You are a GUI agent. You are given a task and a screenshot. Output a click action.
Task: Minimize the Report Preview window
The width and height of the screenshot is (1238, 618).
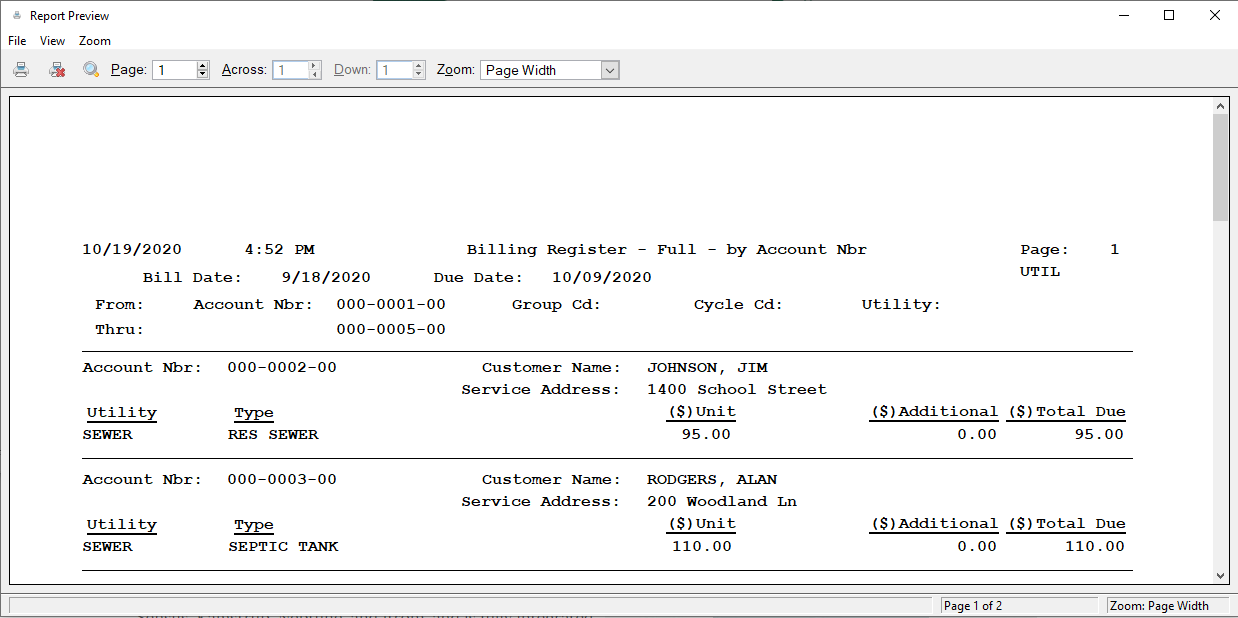(1123, 16)
